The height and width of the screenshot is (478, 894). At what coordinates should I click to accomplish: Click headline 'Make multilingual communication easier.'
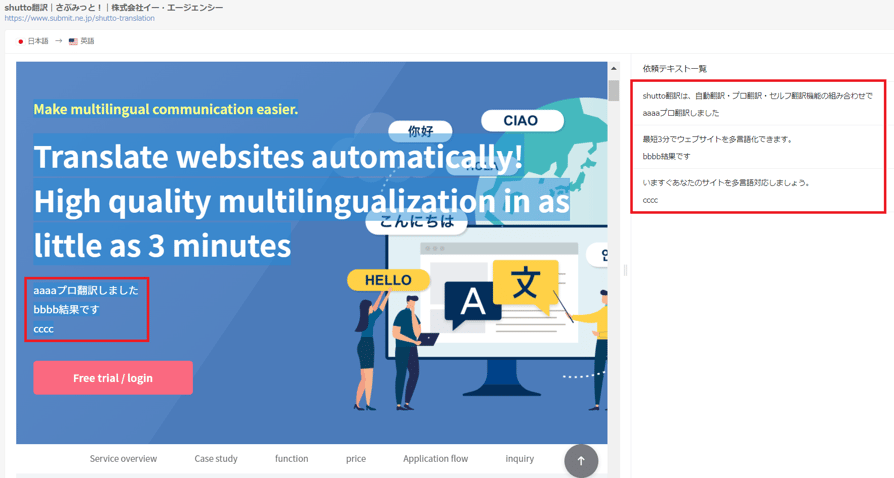click(x=165, y=109)
